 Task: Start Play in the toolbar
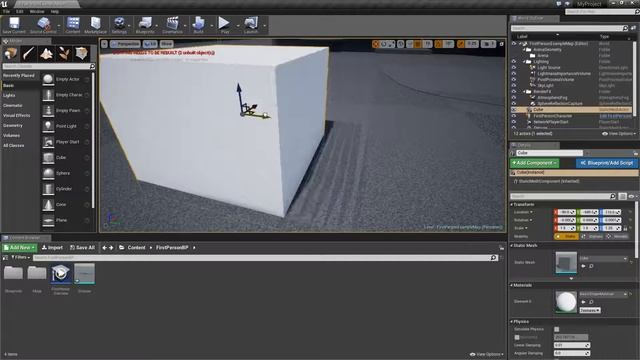tap(224, 24)
